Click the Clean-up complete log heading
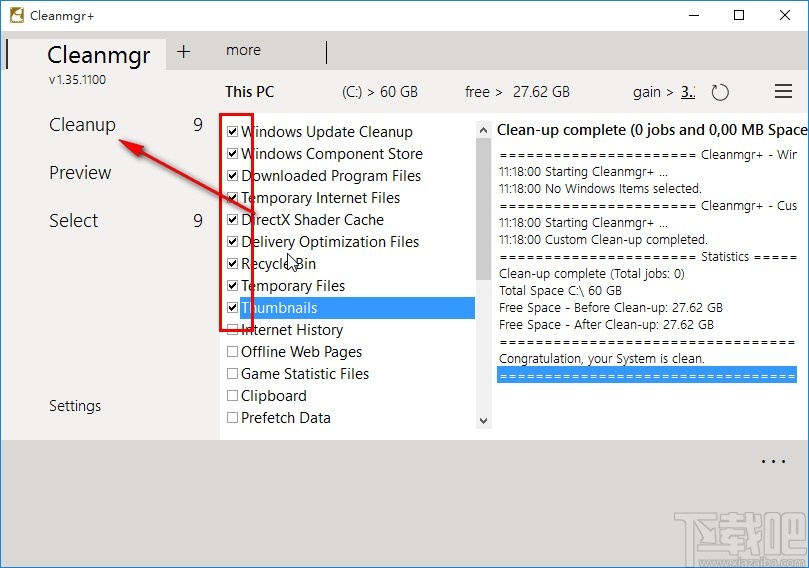The image size is (809, 568). pos(652,130)
